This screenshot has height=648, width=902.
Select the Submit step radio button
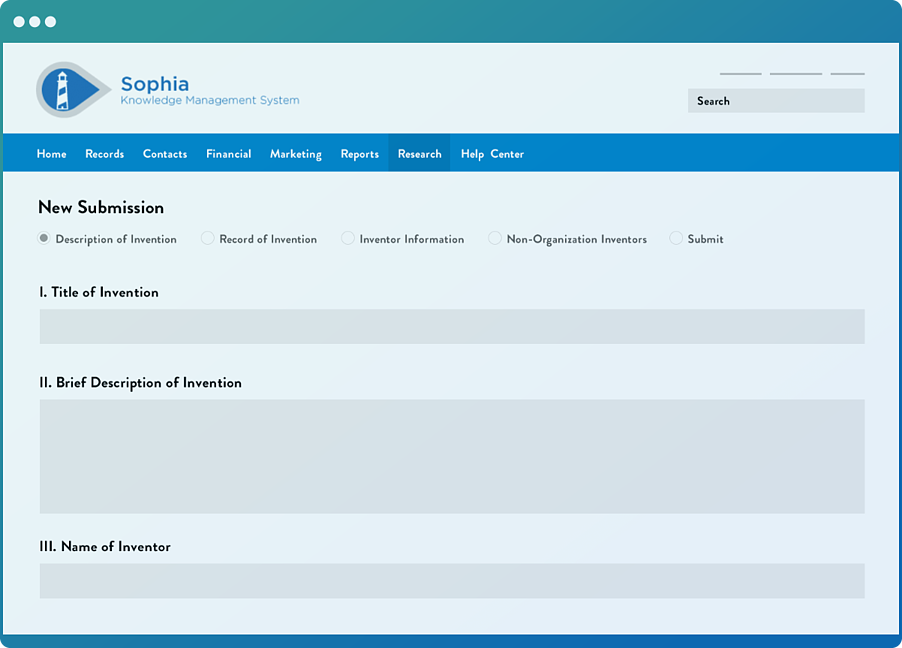(x=676, y=238)
